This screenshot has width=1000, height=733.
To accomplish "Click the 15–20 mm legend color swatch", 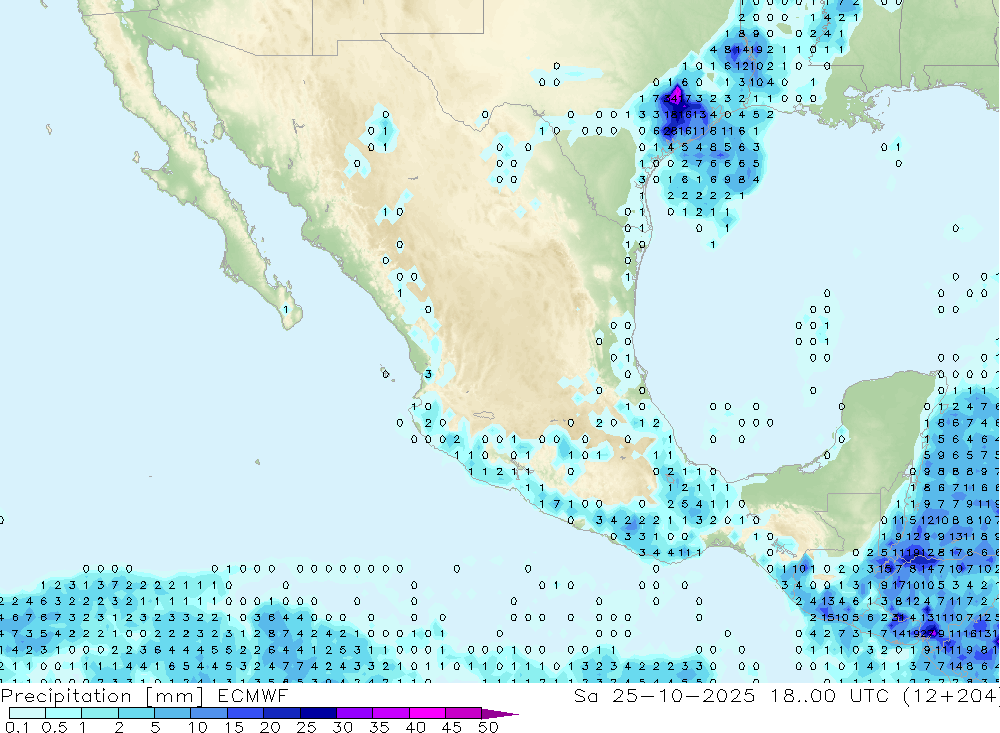I will coord(246,713).
